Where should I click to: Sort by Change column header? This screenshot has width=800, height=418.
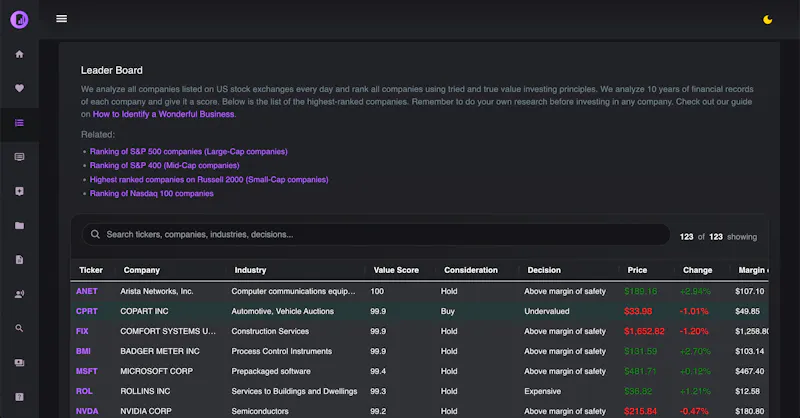click(x=697, y=270)
